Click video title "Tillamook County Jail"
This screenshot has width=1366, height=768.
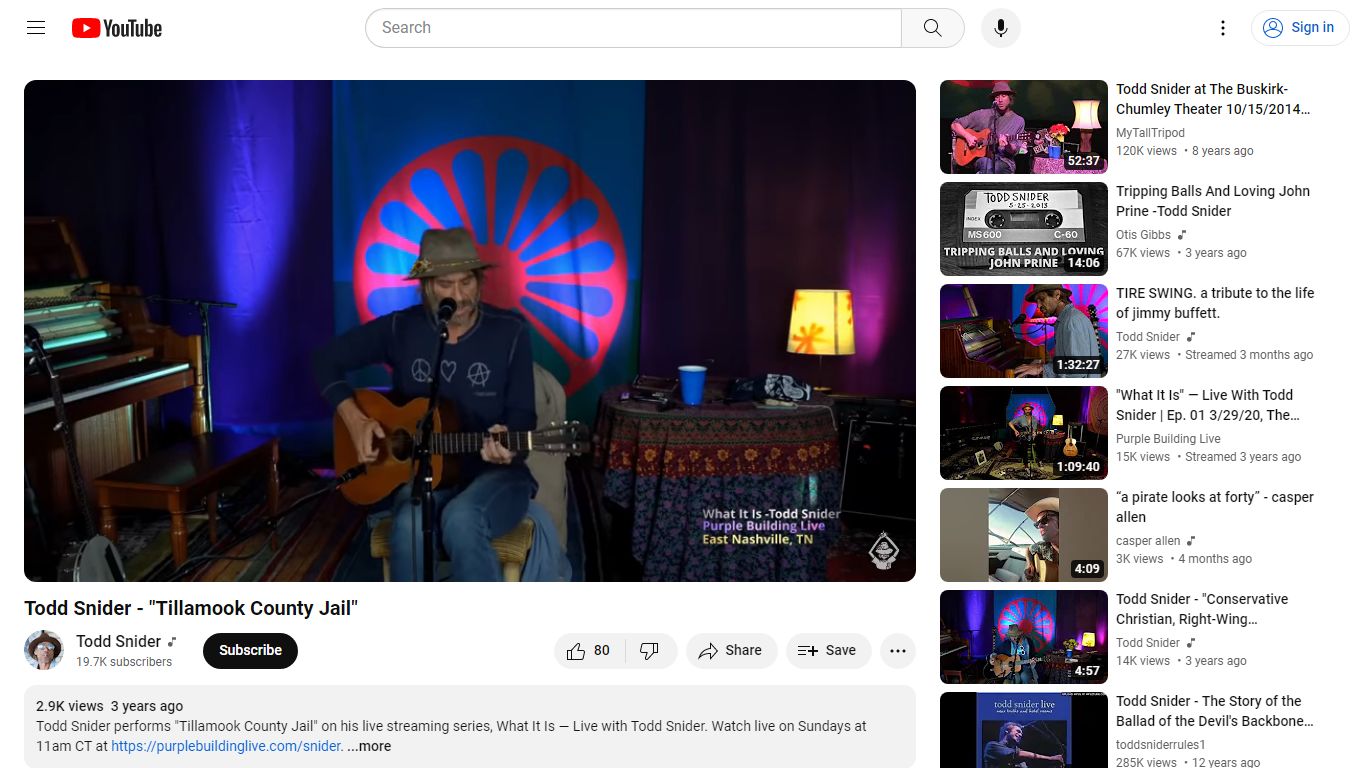tap(191, 608)
